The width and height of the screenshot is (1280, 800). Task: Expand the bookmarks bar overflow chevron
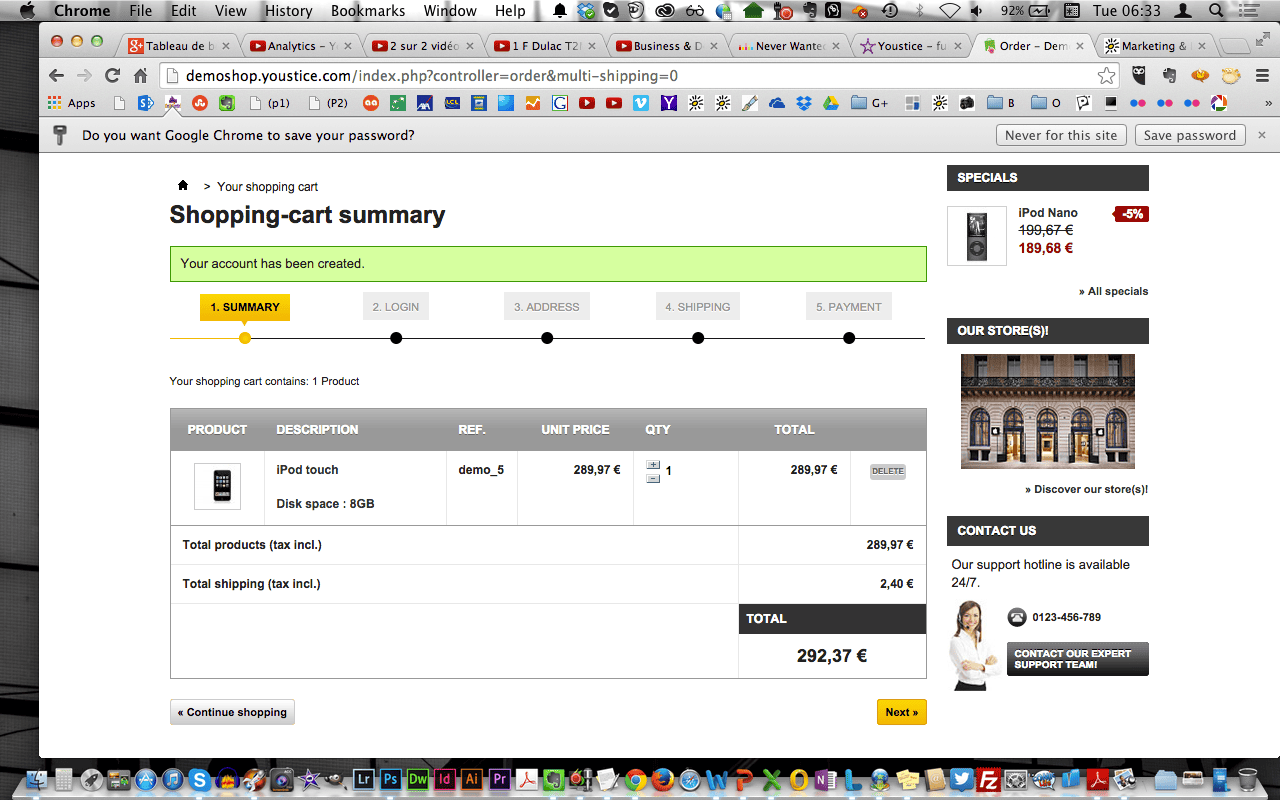click(x=1268, y=103)
